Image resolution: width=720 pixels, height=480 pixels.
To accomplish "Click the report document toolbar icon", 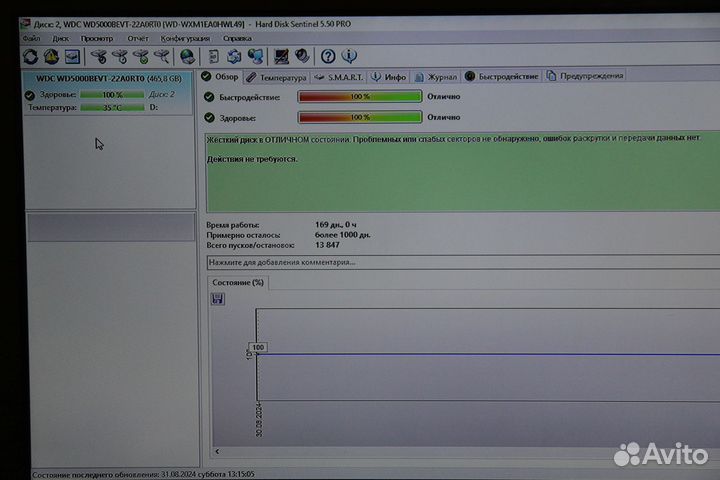I will tap(214, 56).
